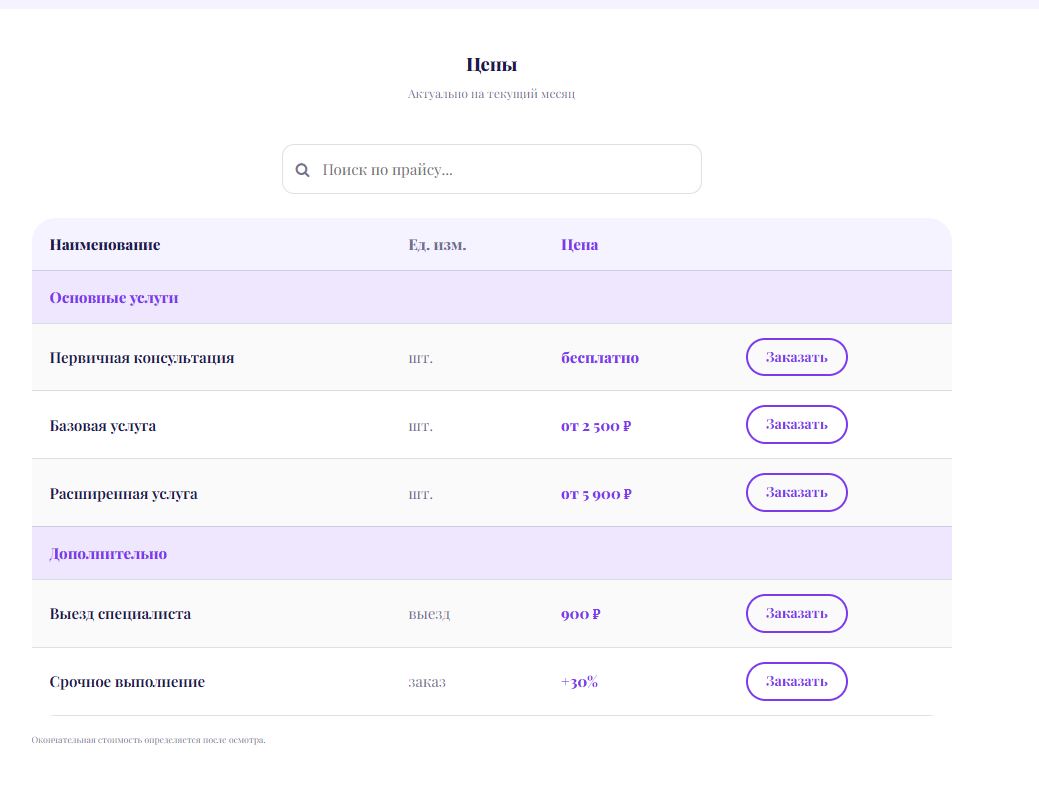This screenshot has width=1039, height=811.
Task: Click the 'Наименование' column header
Action: click(105, 244)
